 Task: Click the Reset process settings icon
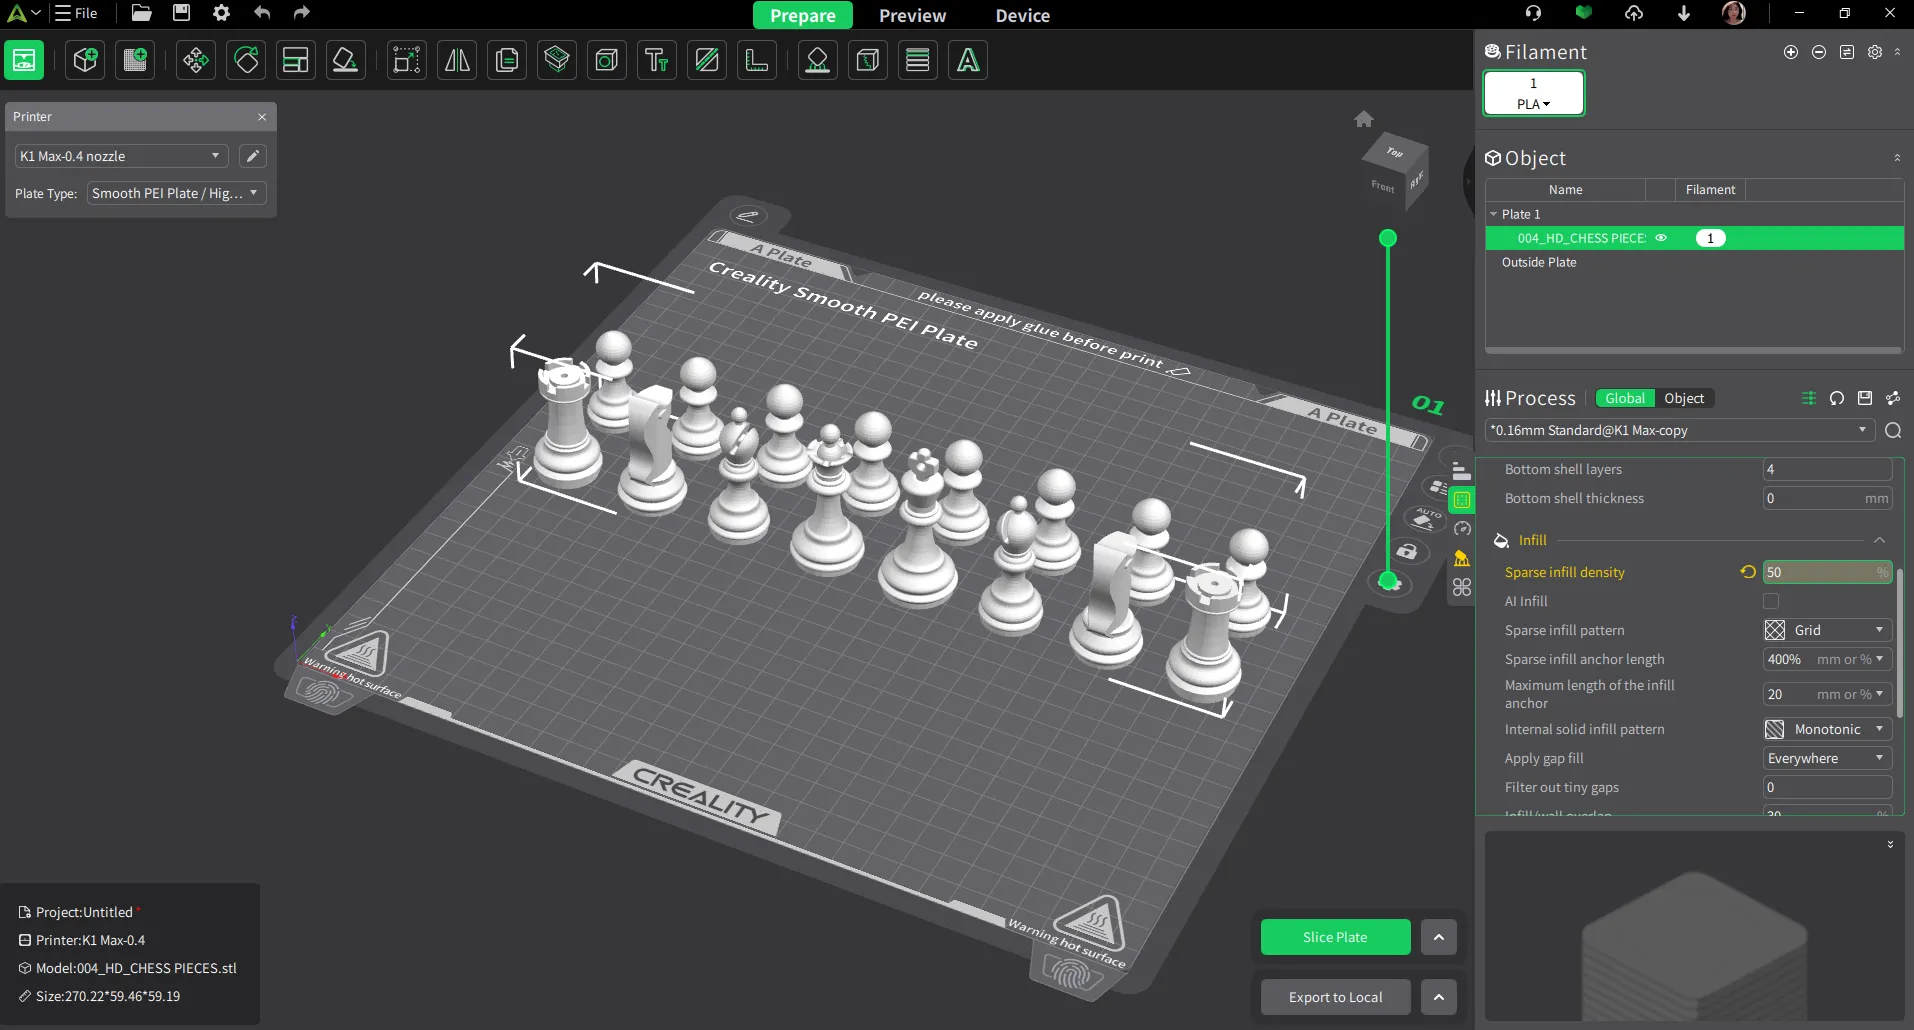(1837, 398)
